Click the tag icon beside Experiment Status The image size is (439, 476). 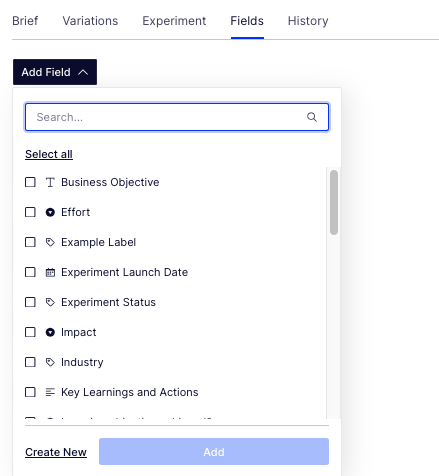(50, 302)
